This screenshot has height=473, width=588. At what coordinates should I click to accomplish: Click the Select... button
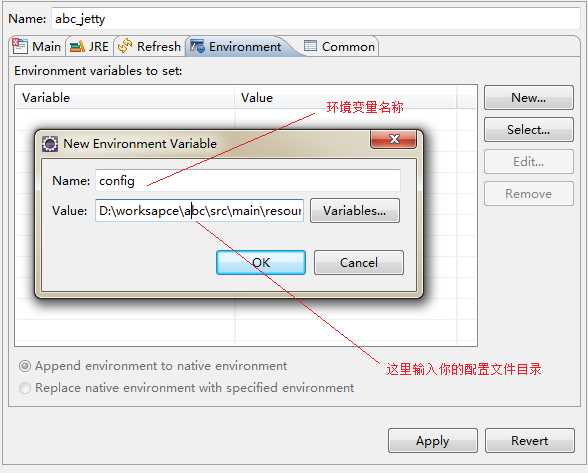point(529,129)
